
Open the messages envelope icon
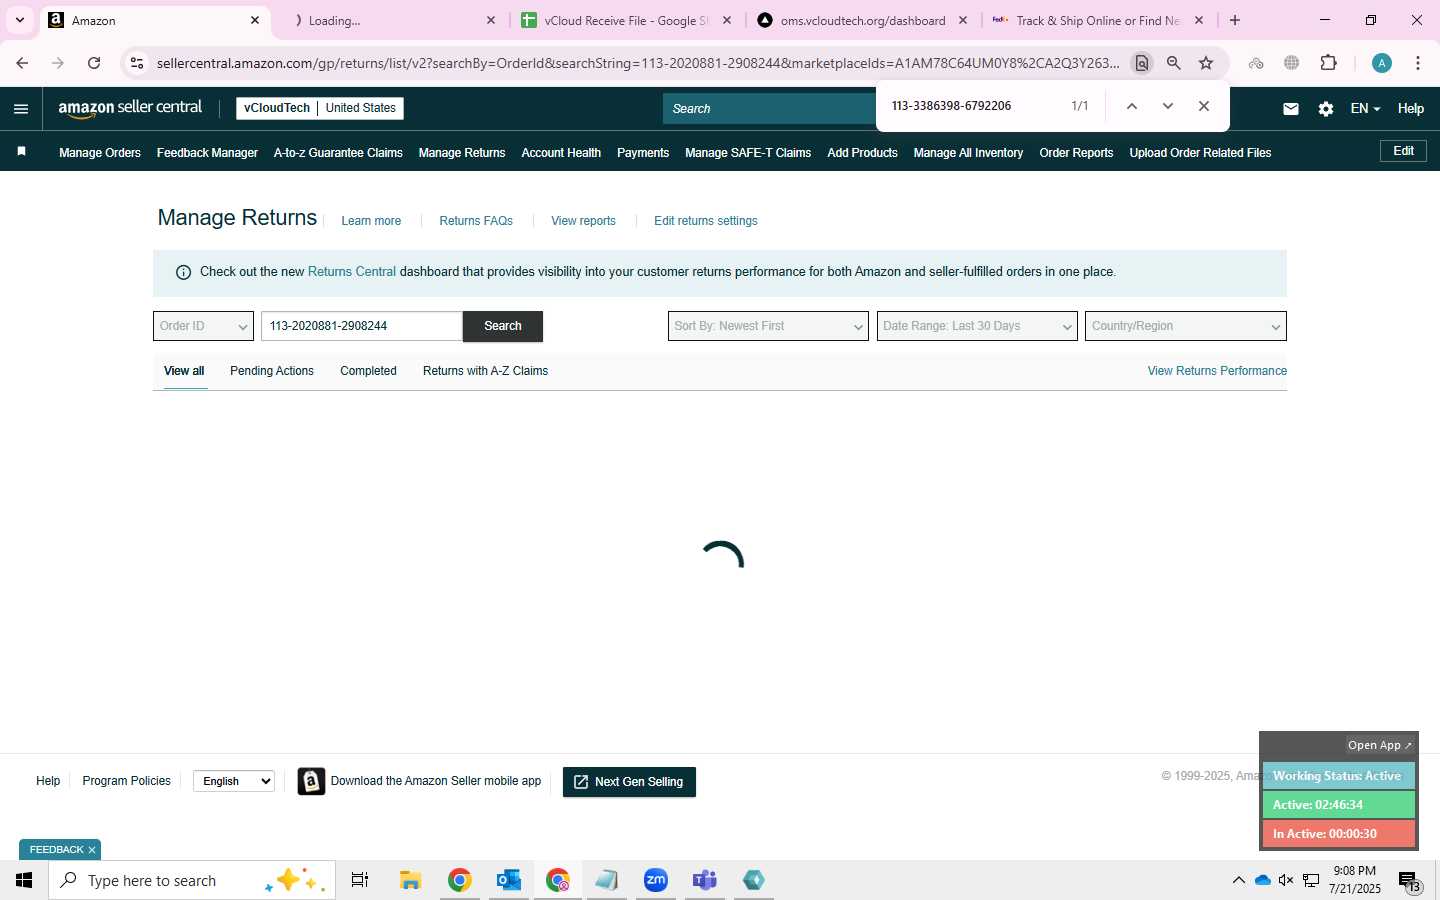1291,109
